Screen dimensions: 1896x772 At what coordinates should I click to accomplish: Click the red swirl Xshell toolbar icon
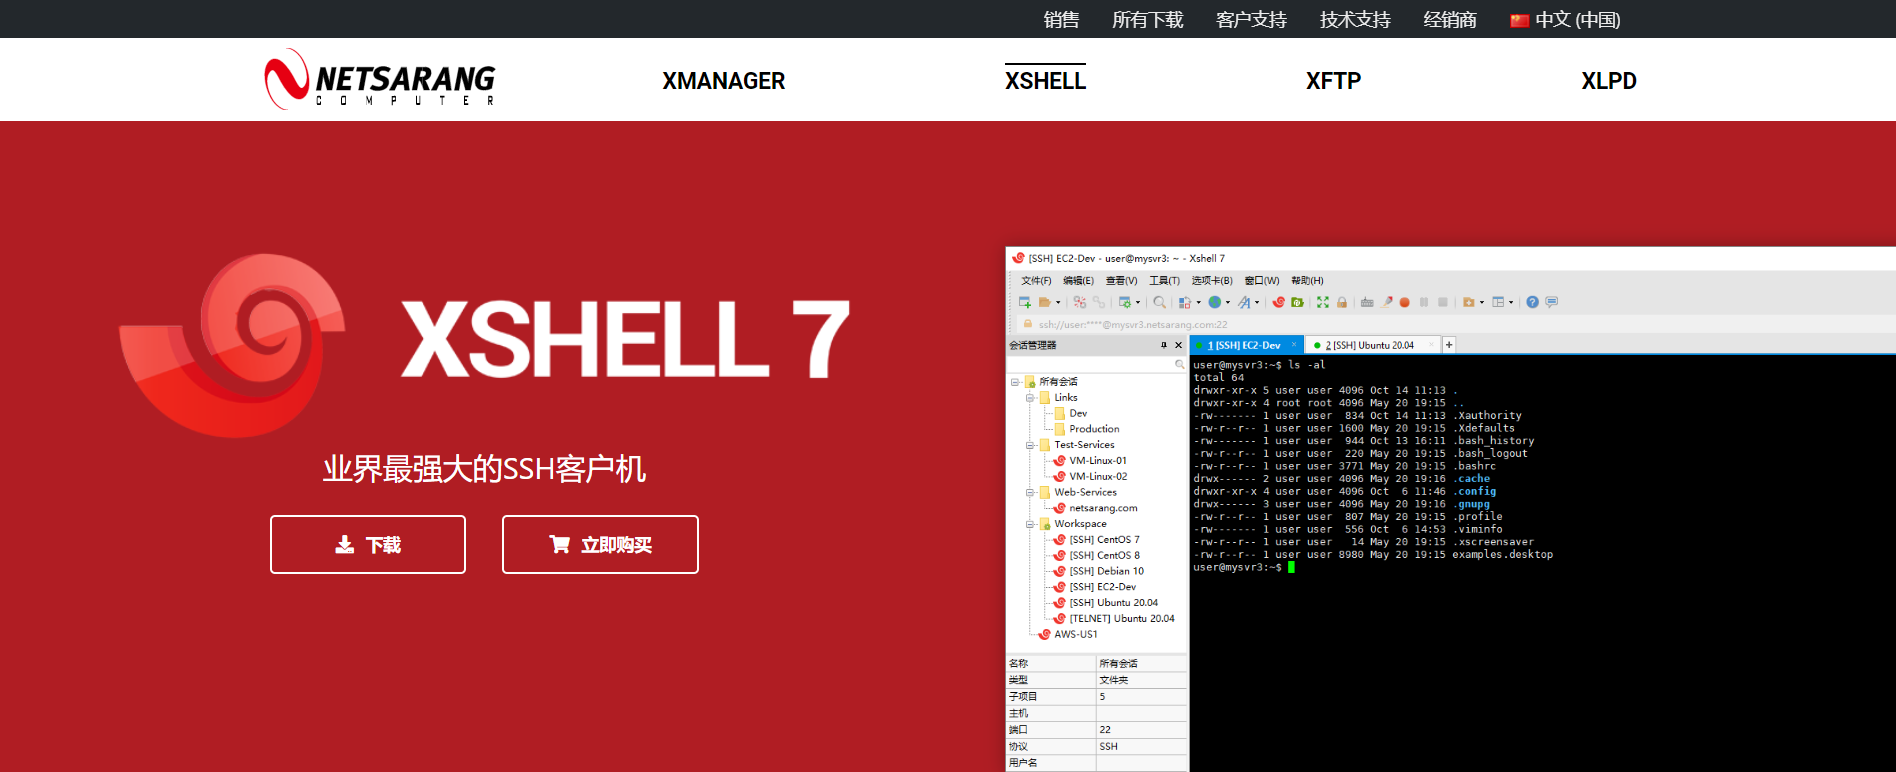(1279, 302)
